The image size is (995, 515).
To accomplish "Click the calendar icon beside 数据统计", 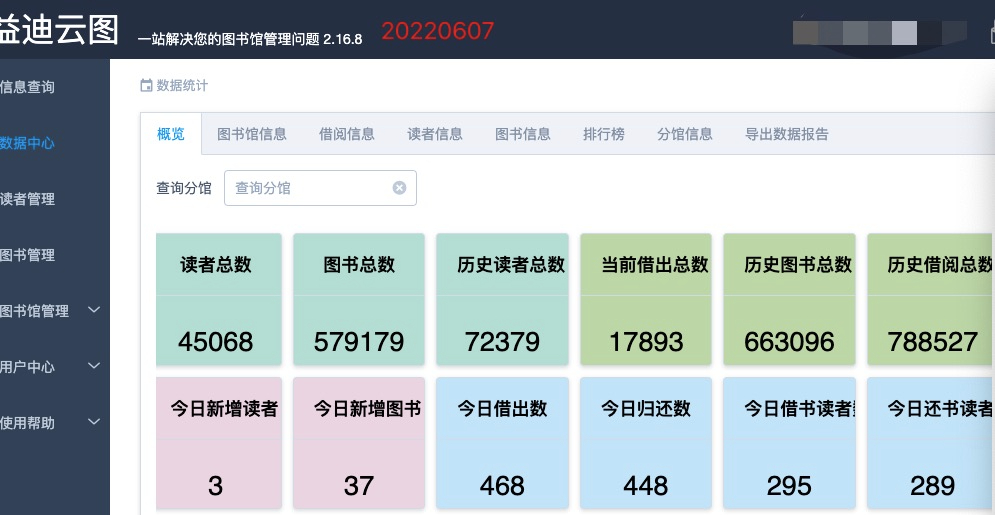I will point(146,86).
